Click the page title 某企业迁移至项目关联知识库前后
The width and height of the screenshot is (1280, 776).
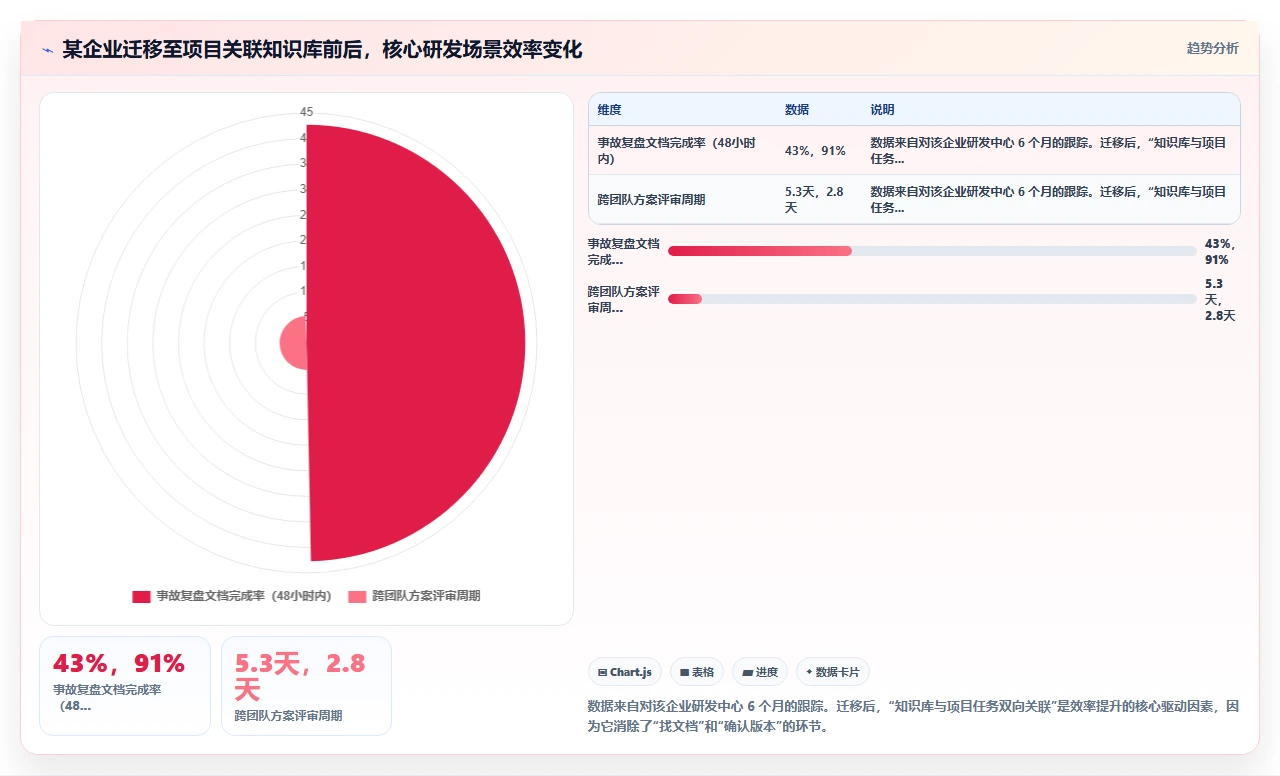(x=322, y=49)
